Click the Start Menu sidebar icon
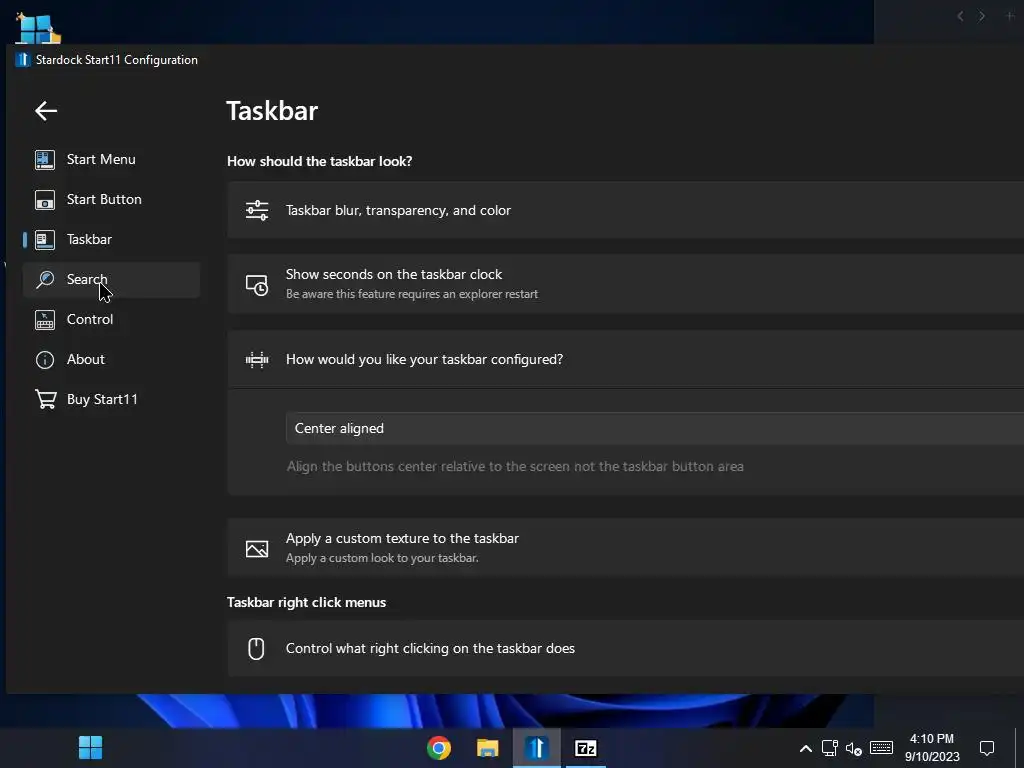Viewport: 1024px width, 768px height. click(45, 159)
